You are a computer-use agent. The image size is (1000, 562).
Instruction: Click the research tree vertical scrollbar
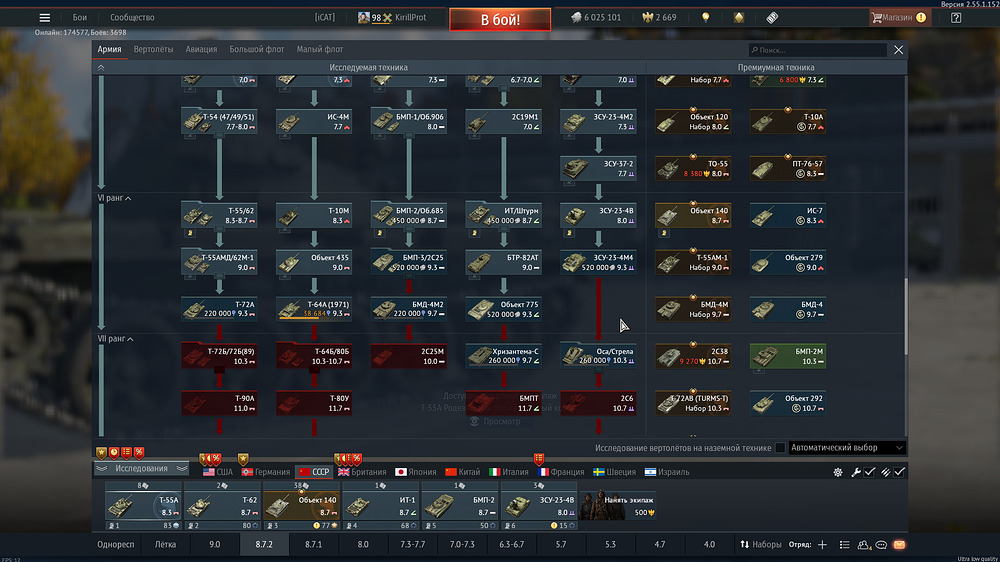tap(905, 316)
